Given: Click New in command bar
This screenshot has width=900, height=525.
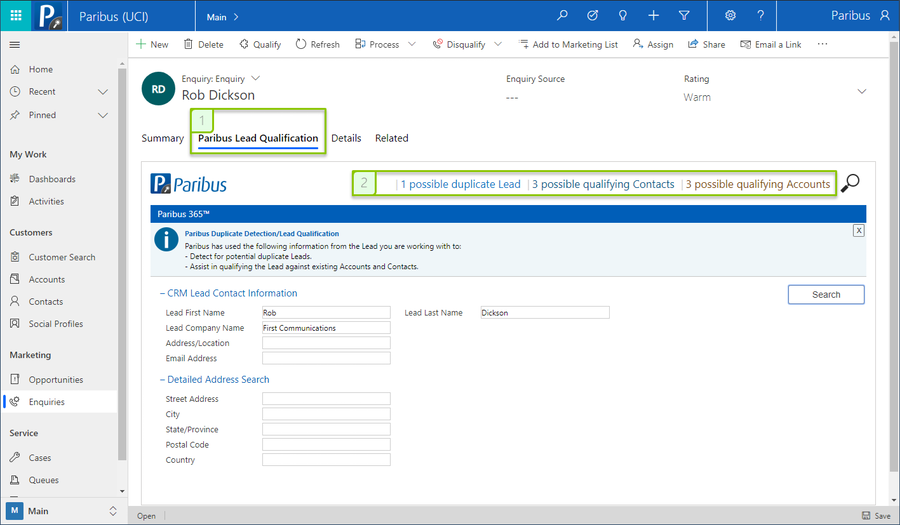Looking at the screenshot, I should 152,44.
